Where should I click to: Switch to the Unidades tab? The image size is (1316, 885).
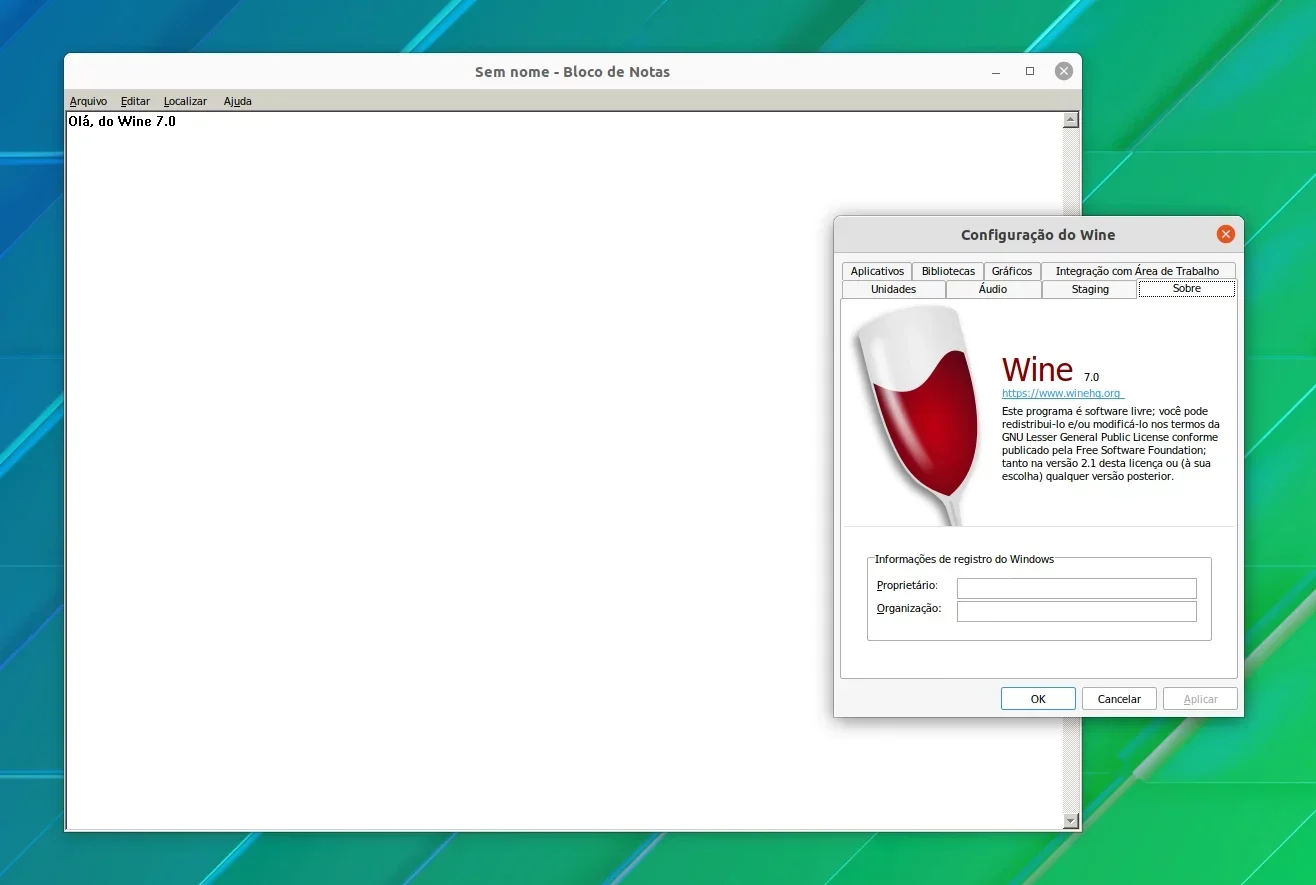(893, 289)
